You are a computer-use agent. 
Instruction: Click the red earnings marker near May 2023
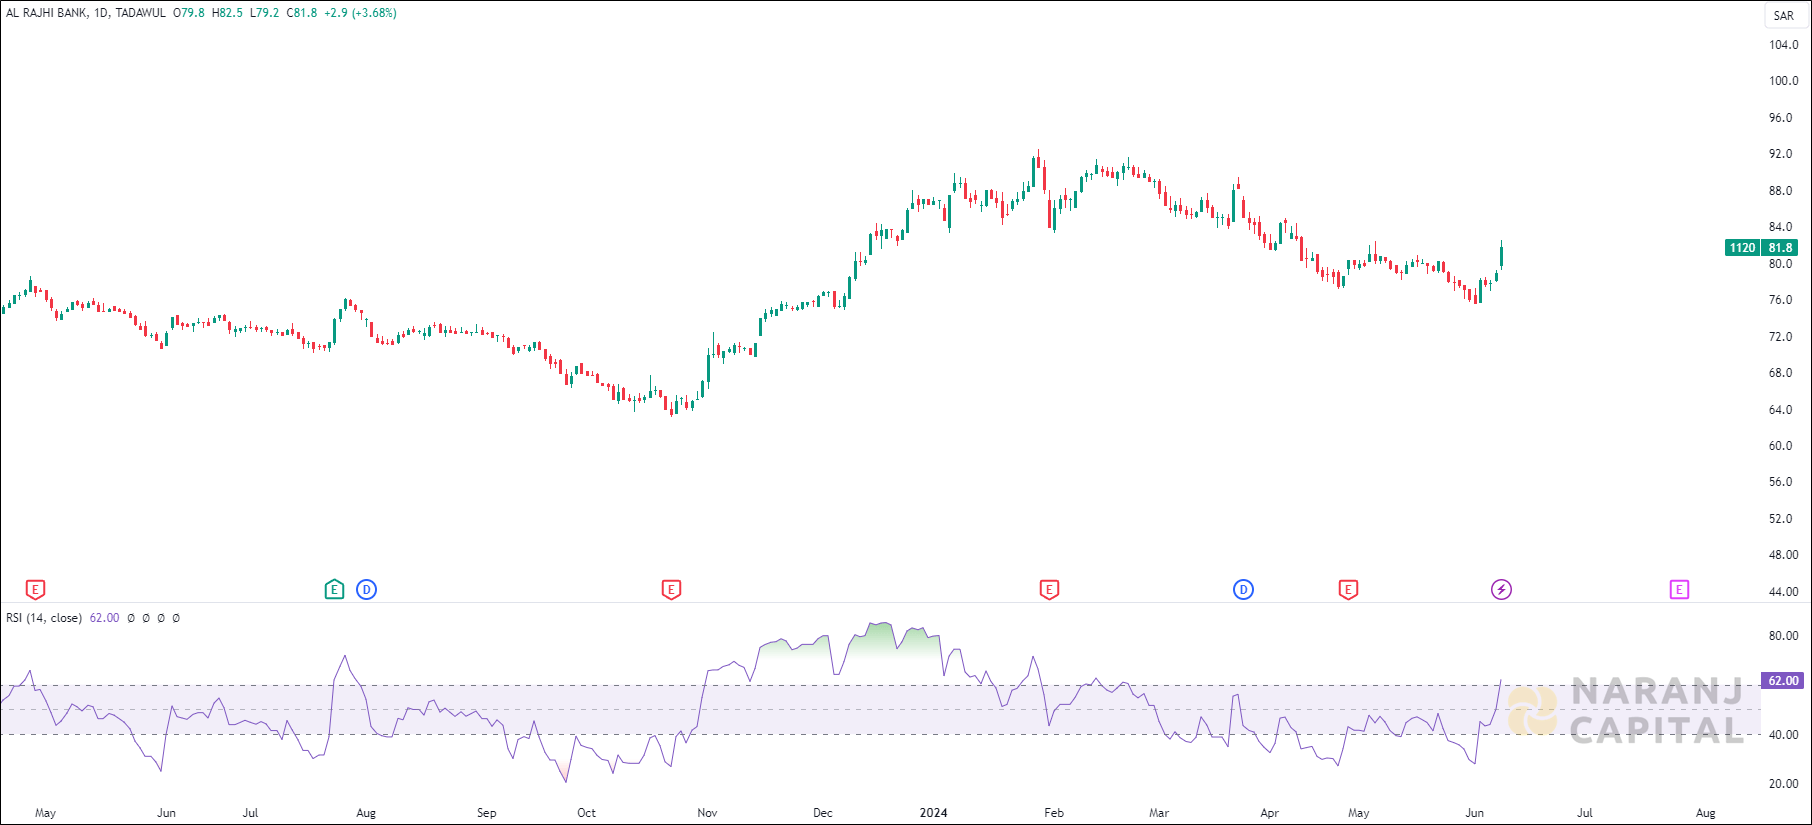point(35,590)
